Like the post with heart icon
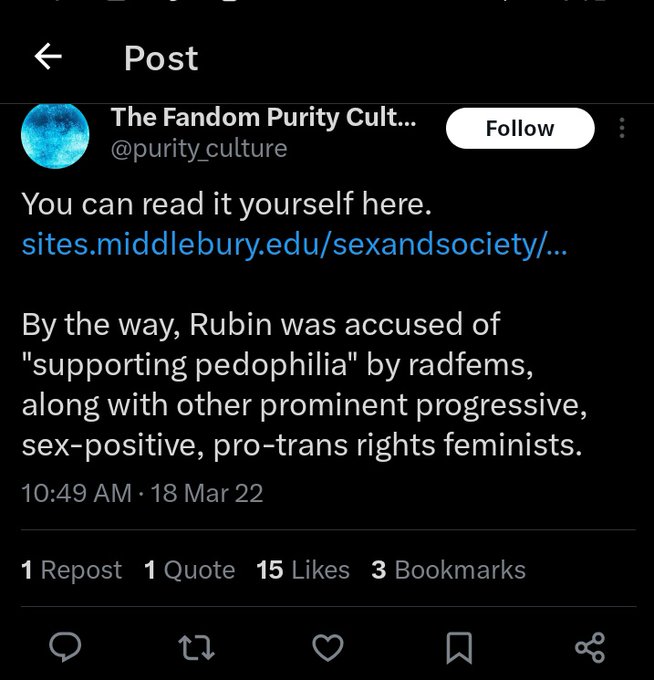The height and width of the screenshot is (680, 654). (328, 648)
